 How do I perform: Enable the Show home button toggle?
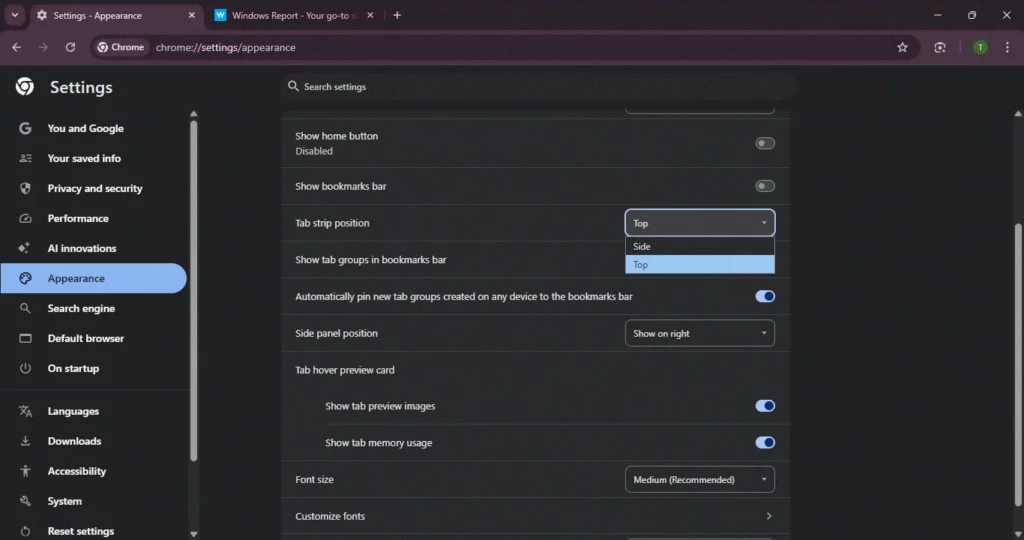[x=765, y=143]
